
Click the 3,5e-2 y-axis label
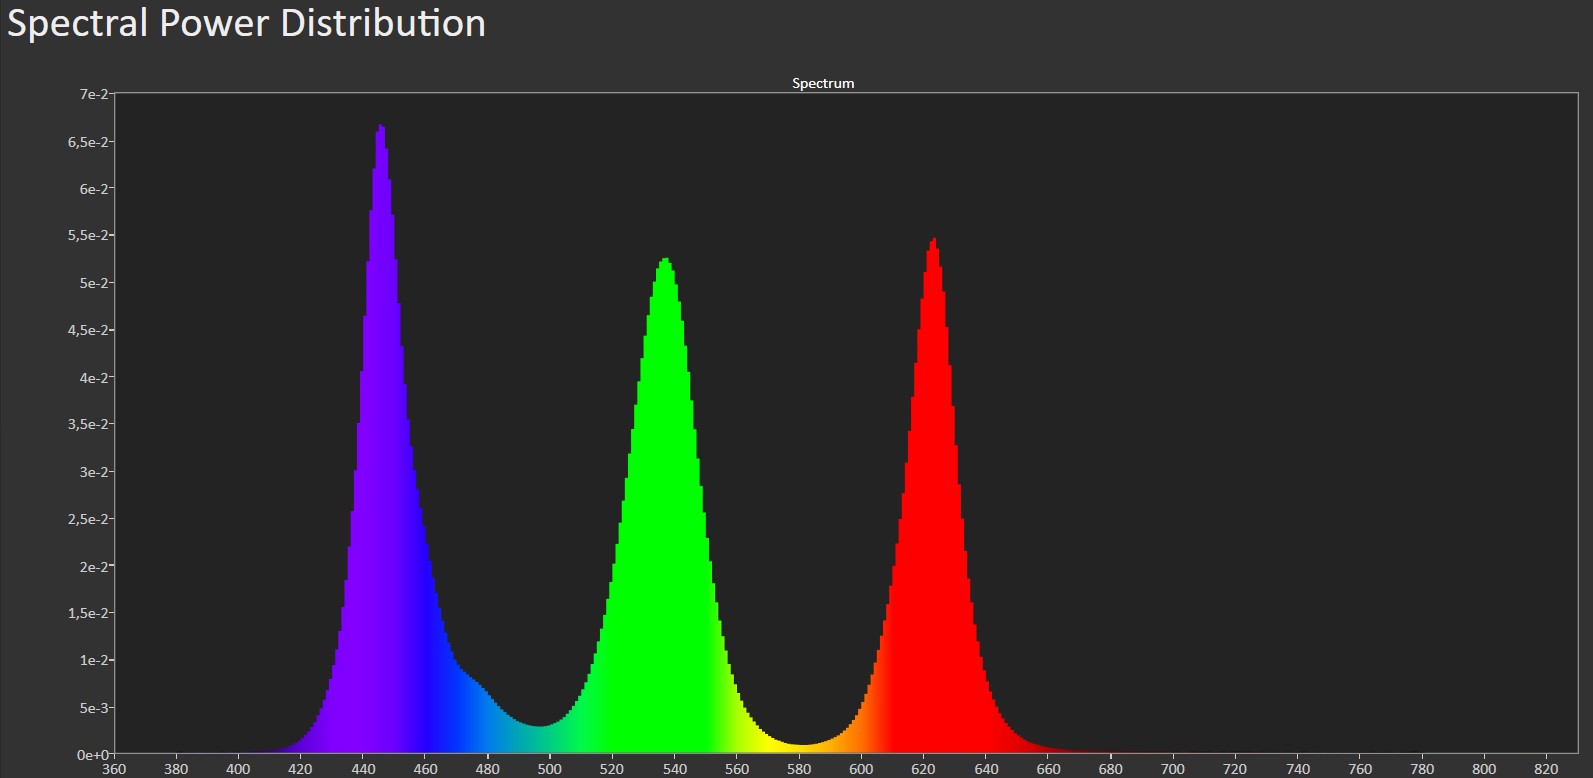pos(88,425)
